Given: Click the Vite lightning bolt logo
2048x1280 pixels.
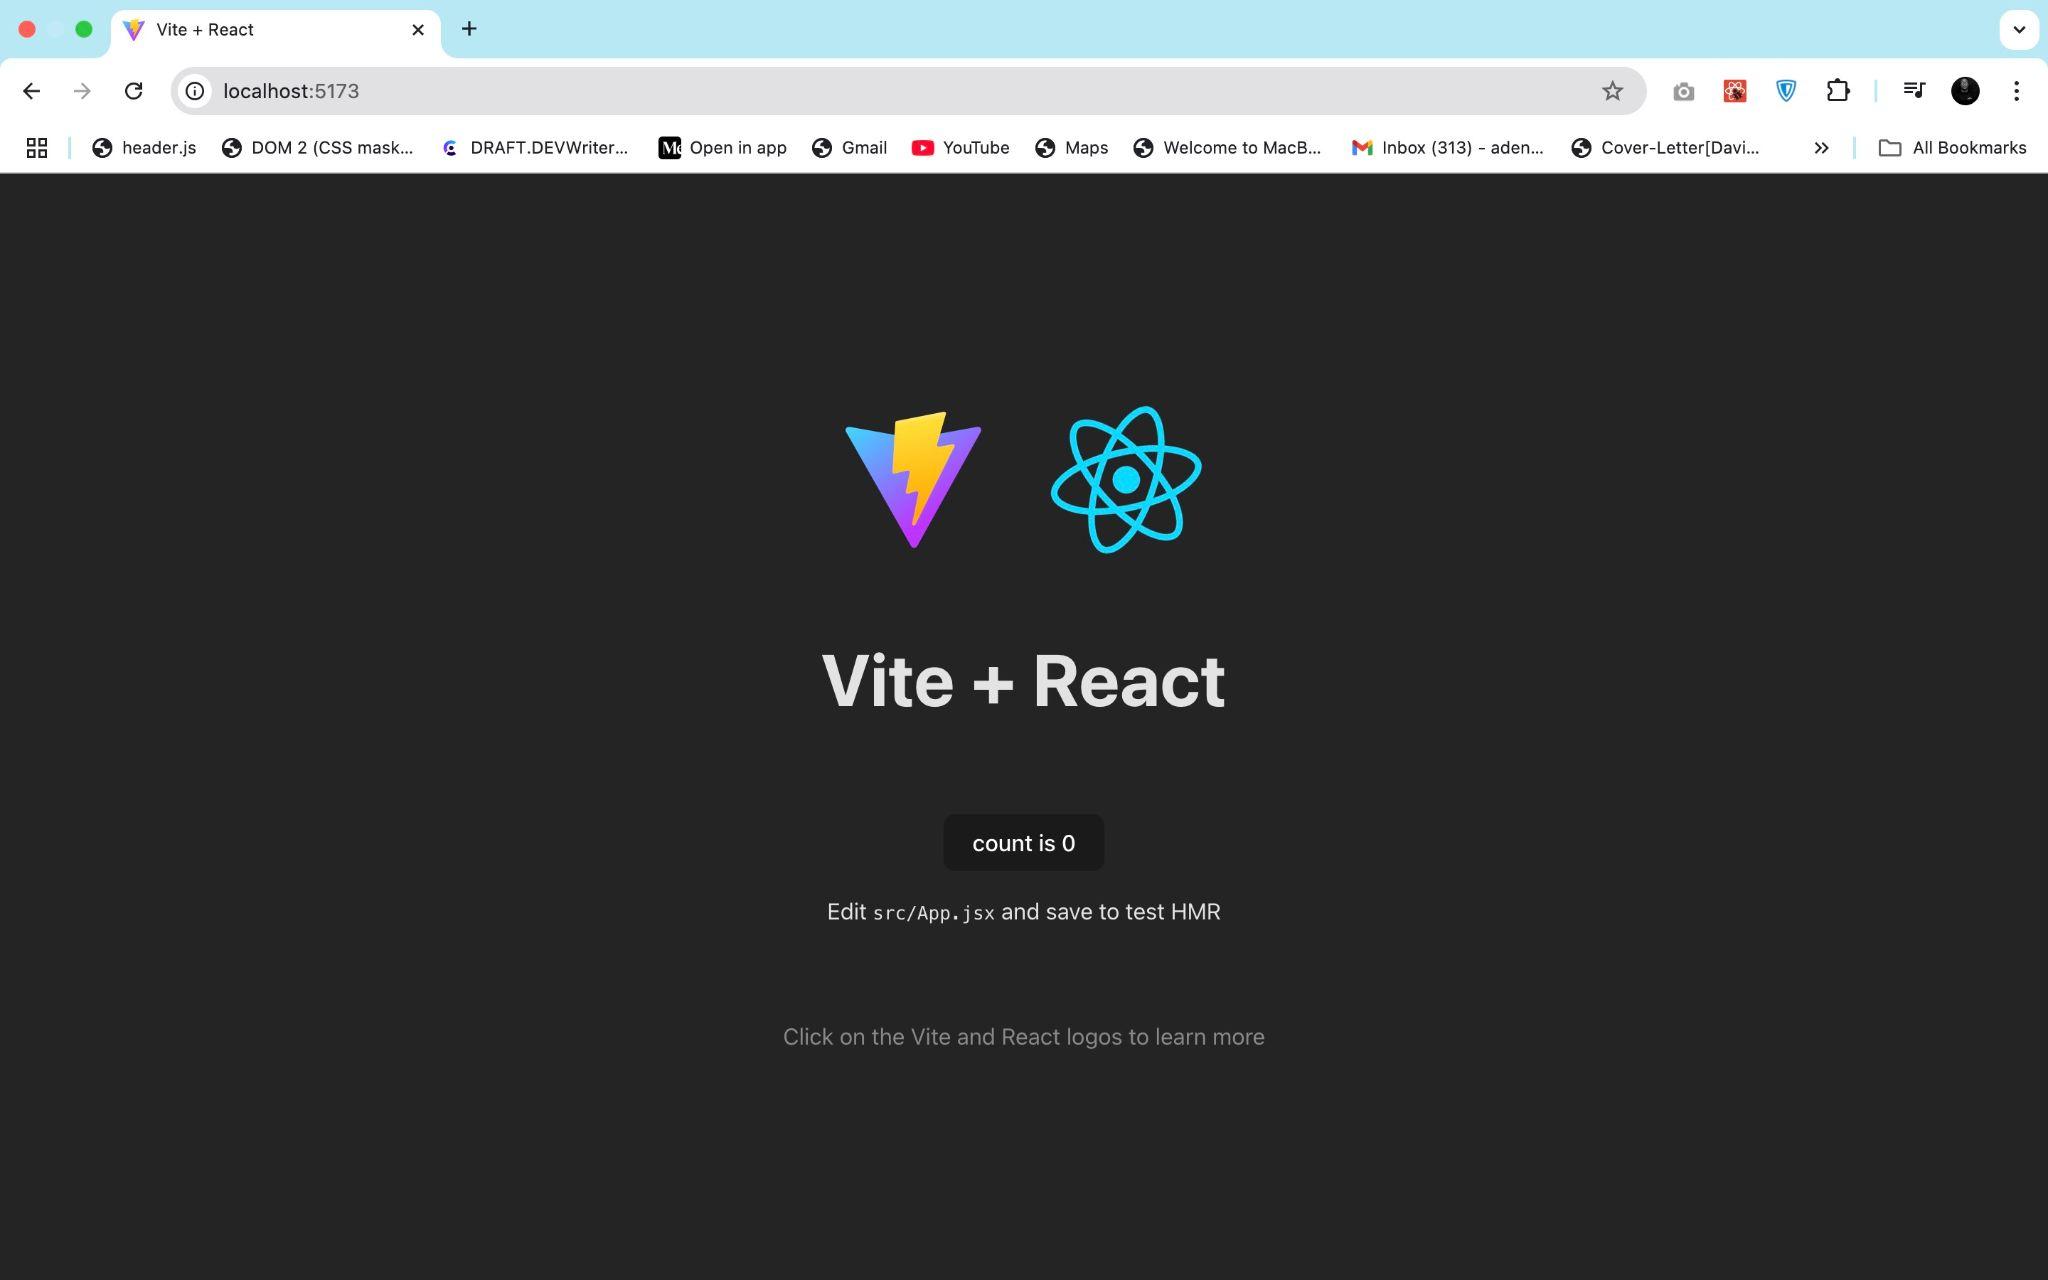Looking at the screenshot, I should (x=913, y=479).
